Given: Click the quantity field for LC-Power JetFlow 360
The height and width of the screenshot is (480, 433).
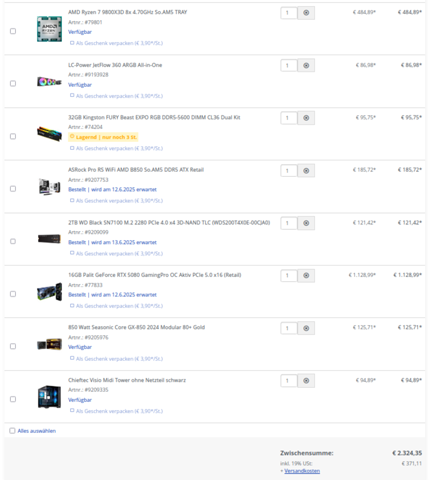Looking at the screenshot, I should (289, 66).
